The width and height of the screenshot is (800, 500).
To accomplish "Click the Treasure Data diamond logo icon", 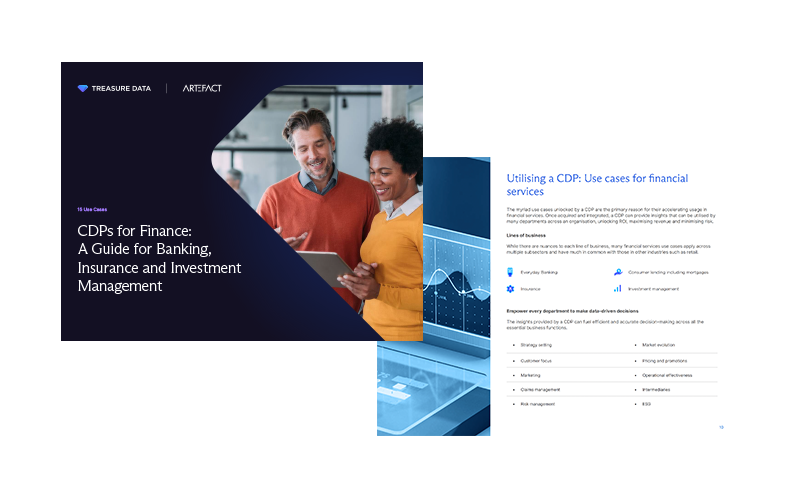I will tap(83, 88).
